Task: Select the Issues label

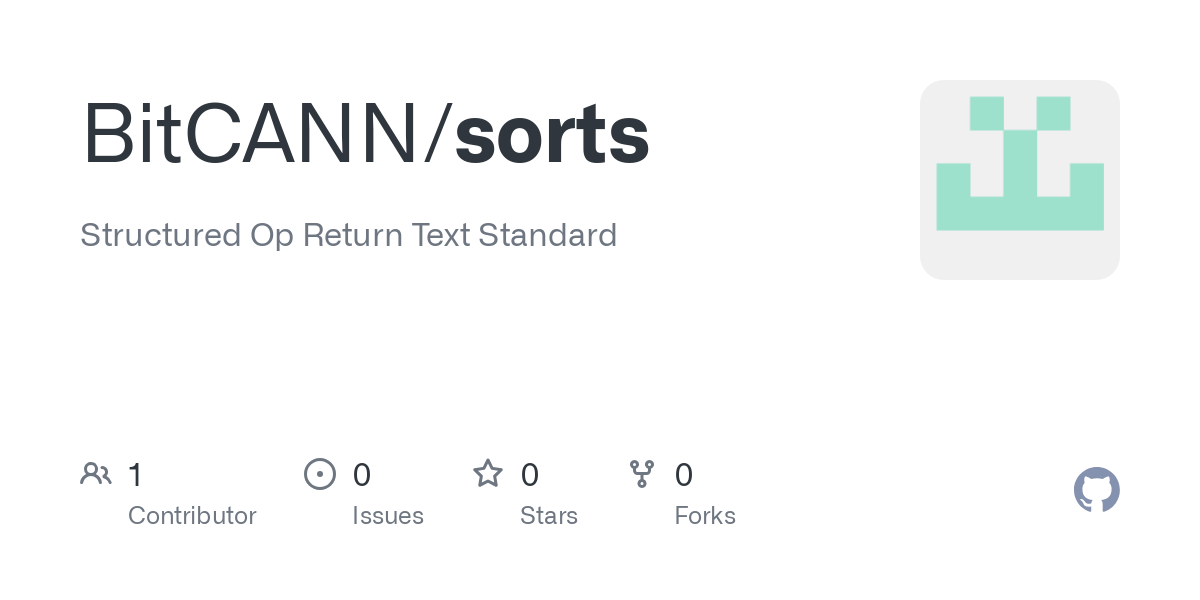Action: point(388,516)
